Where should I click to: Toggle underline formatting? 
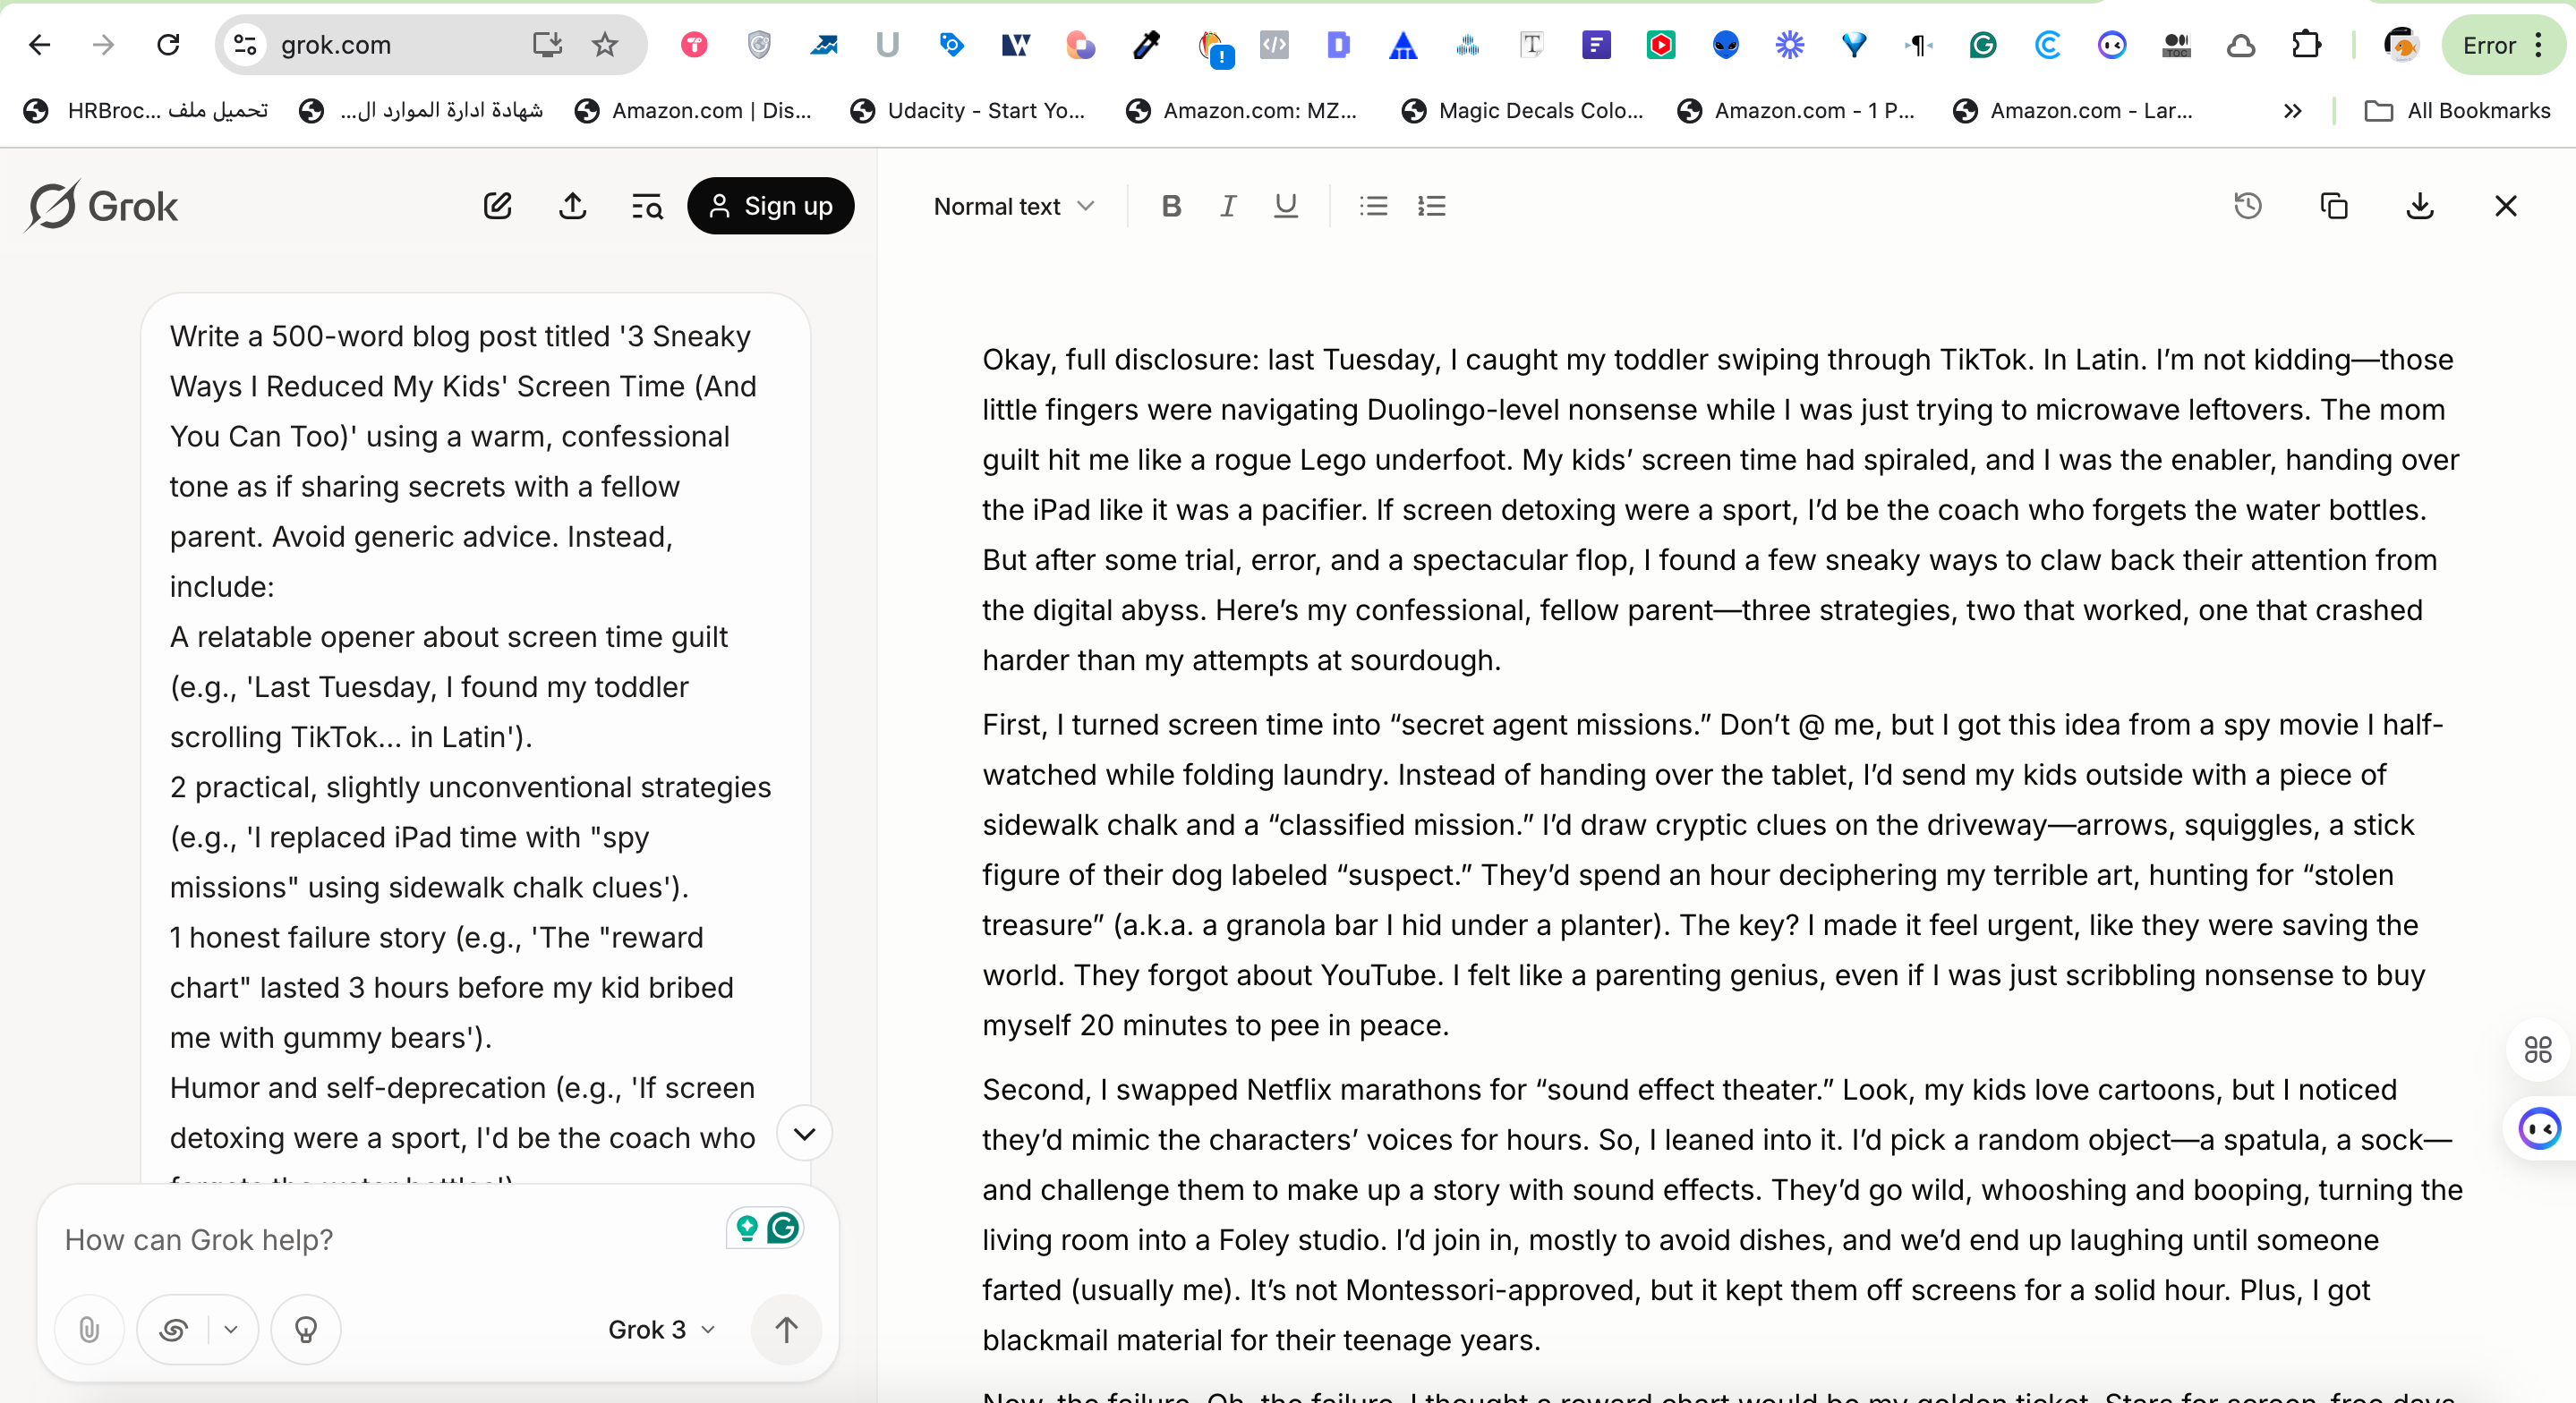pyautogui.click(x=1286, y=206)
